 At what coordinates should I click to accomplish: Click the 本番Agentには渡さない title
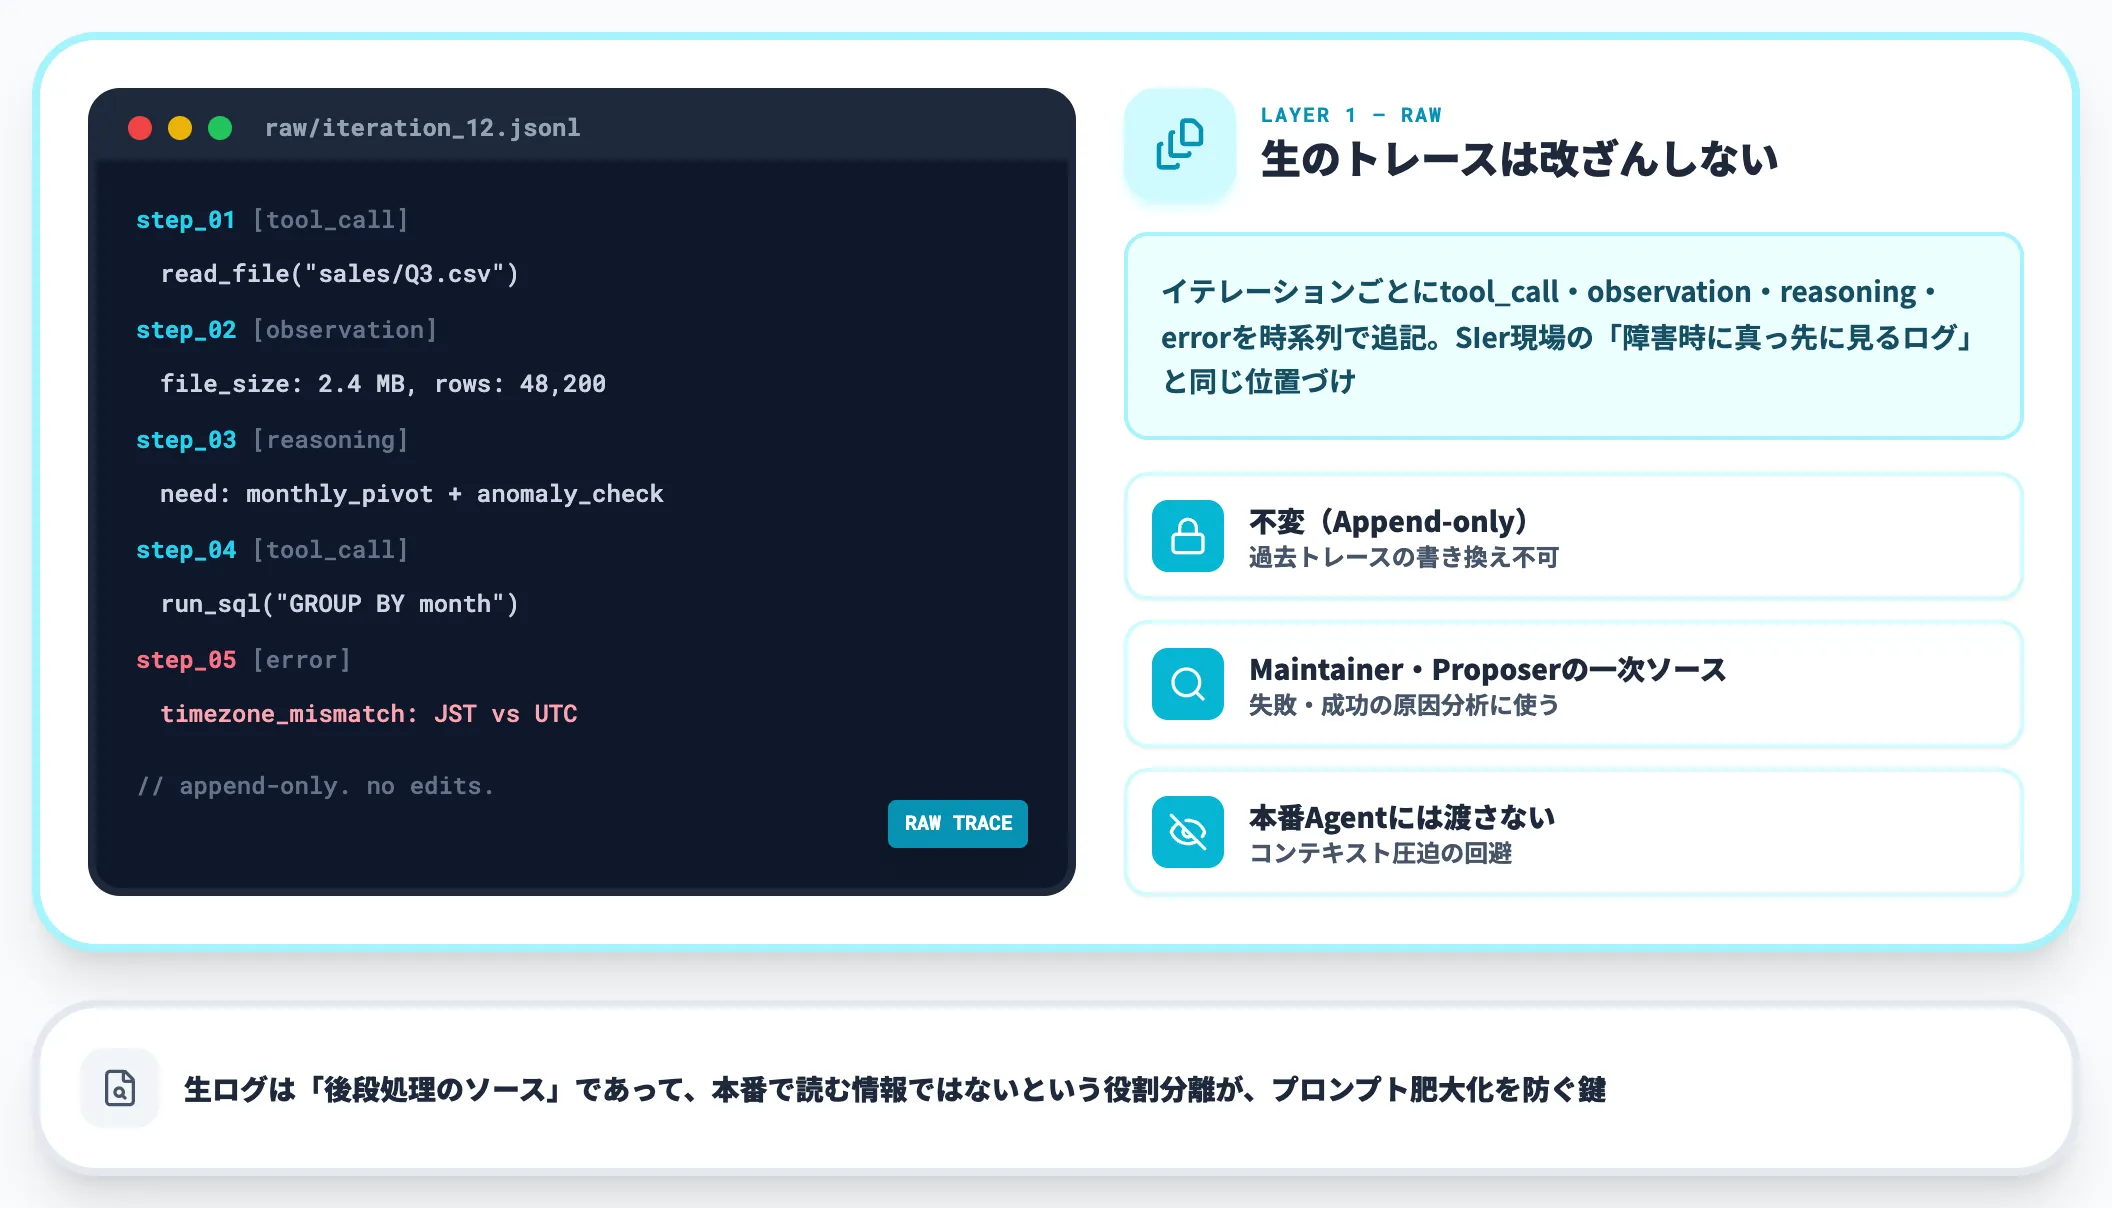[1402, 817]
